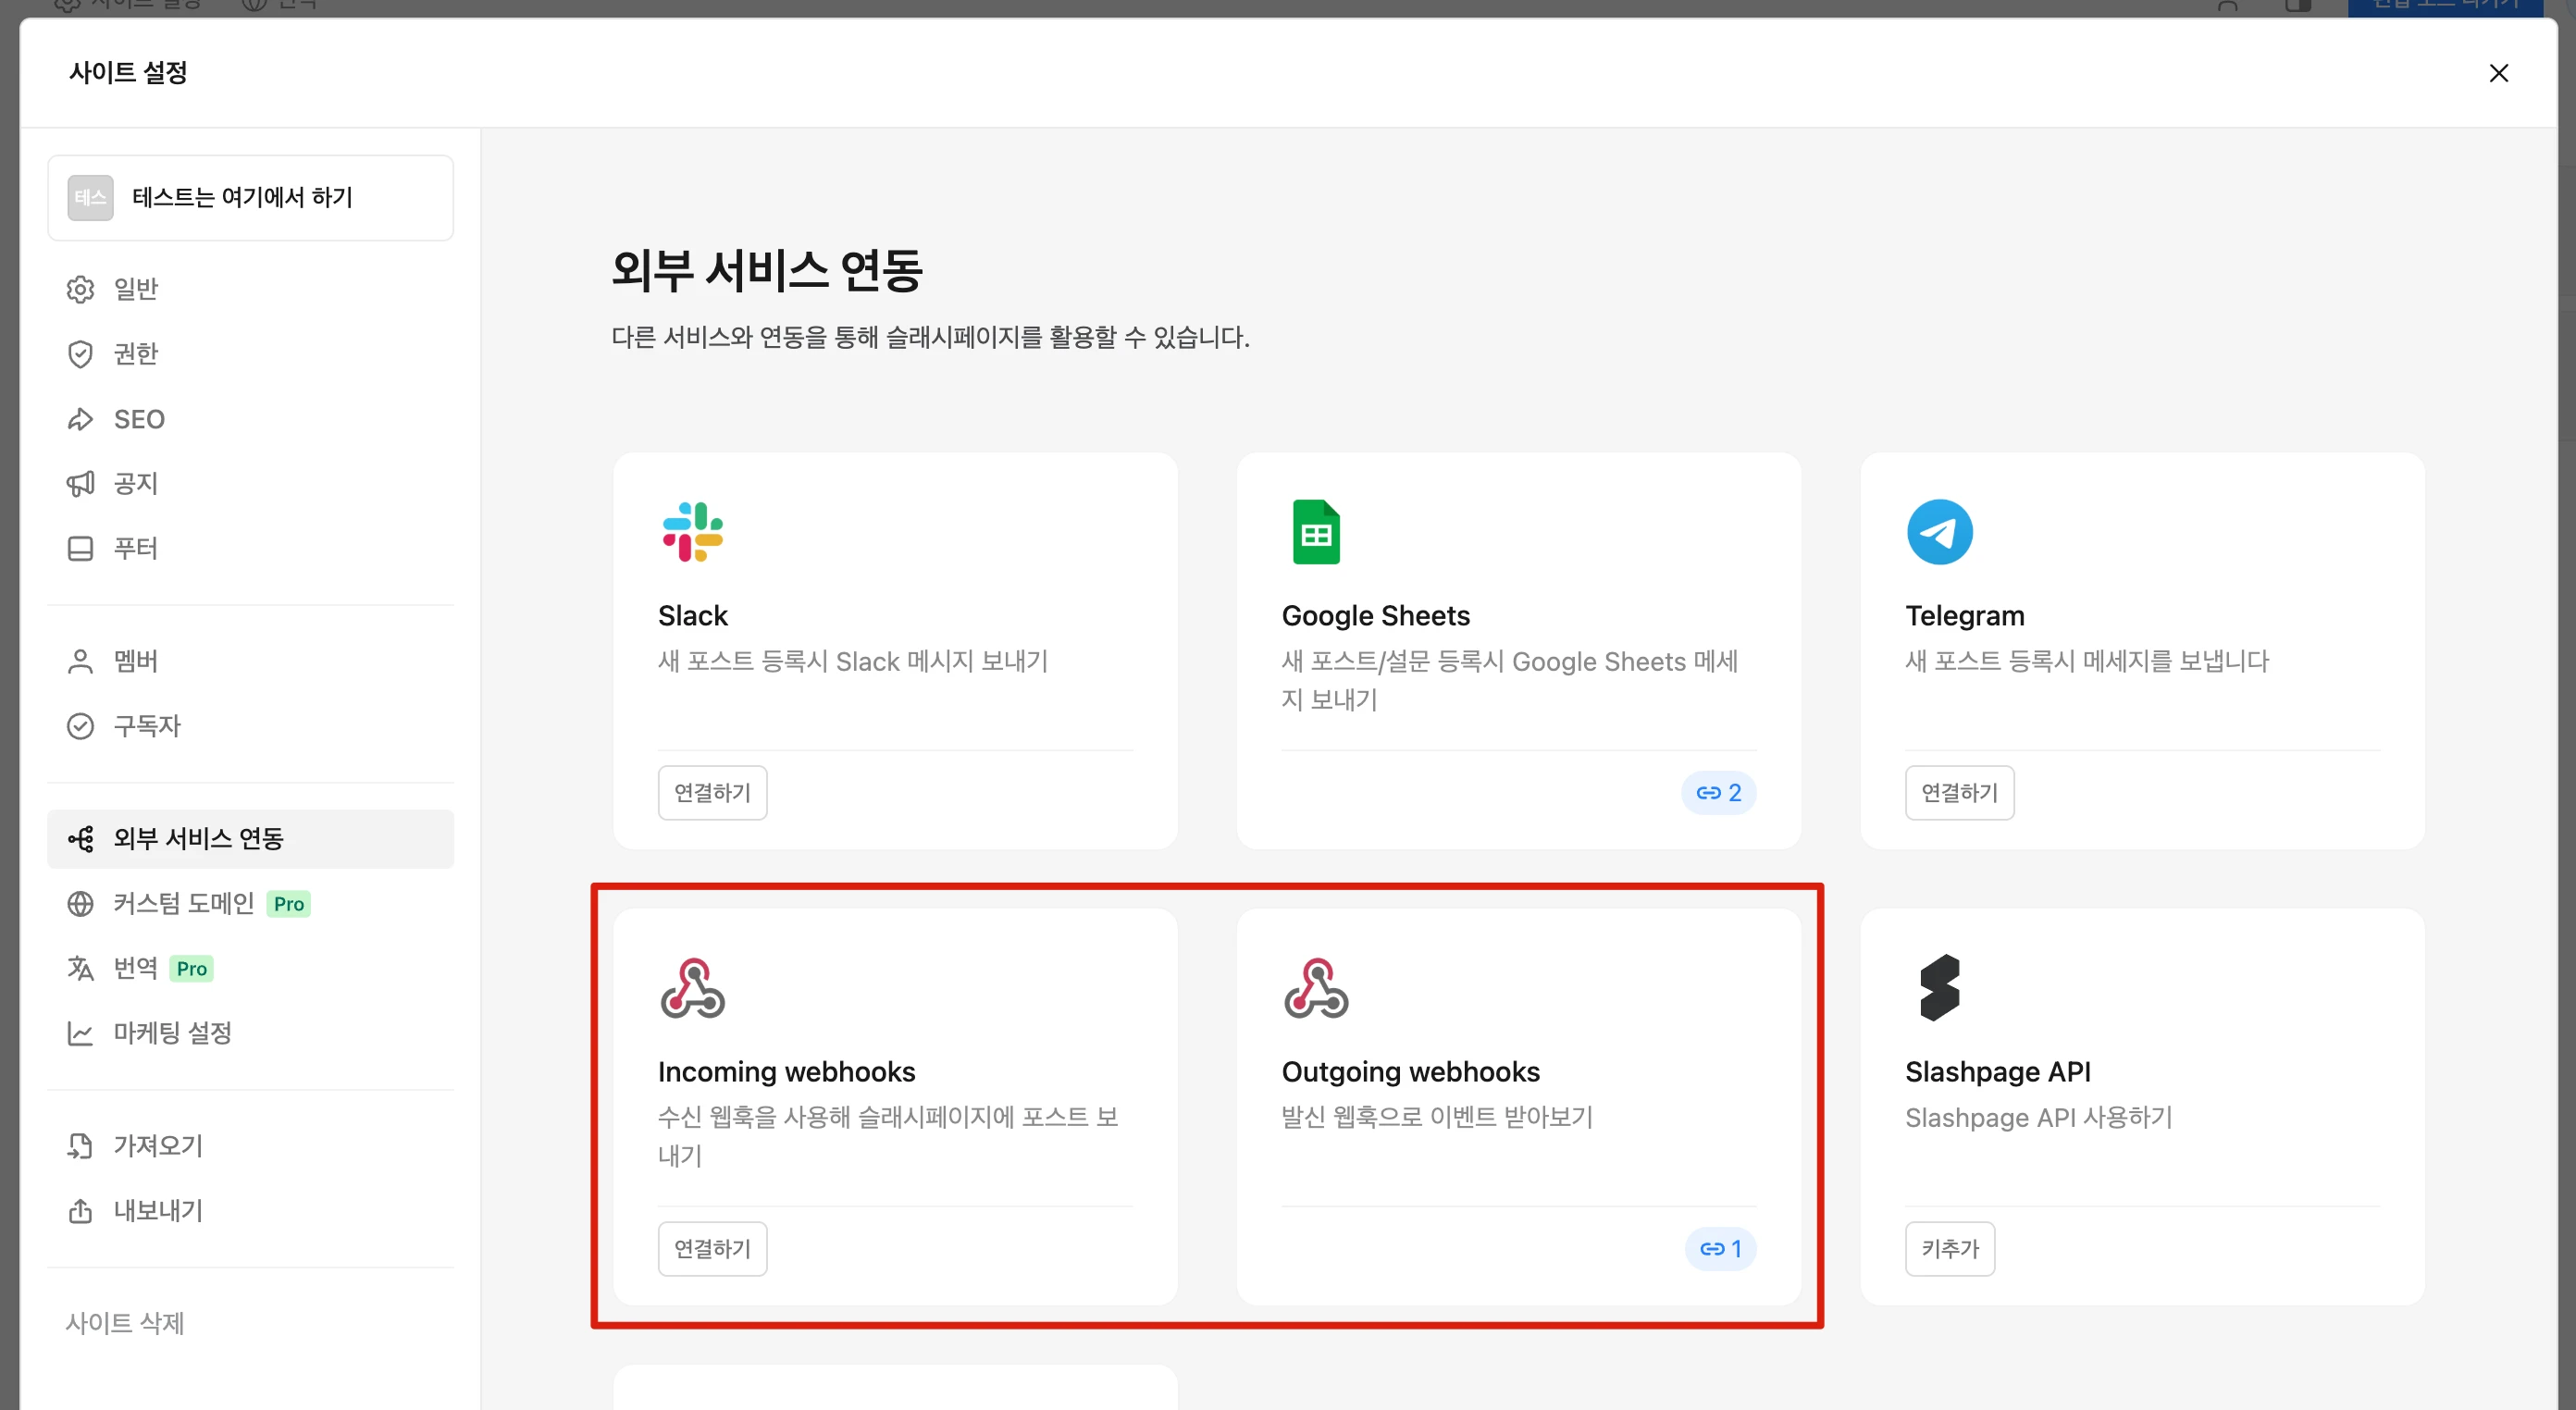2576x1410 pixels.
Task: Click the Slashpage API logo icon
Action: tap(1939, 988)
